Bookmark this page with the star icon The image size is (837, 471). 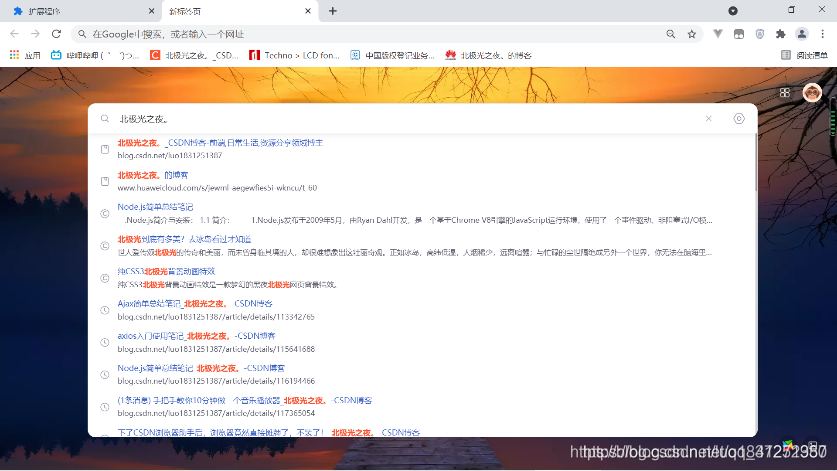[x=692, y=34]
